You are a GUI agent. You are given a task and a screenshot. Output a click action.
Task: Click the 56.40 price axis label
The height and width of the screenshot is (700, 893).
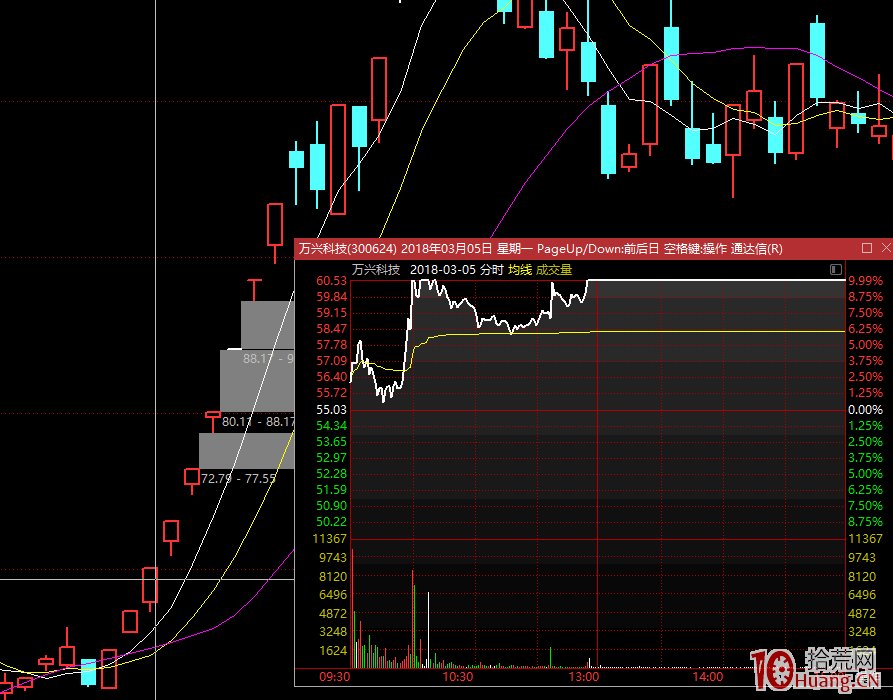pos(332,376)
